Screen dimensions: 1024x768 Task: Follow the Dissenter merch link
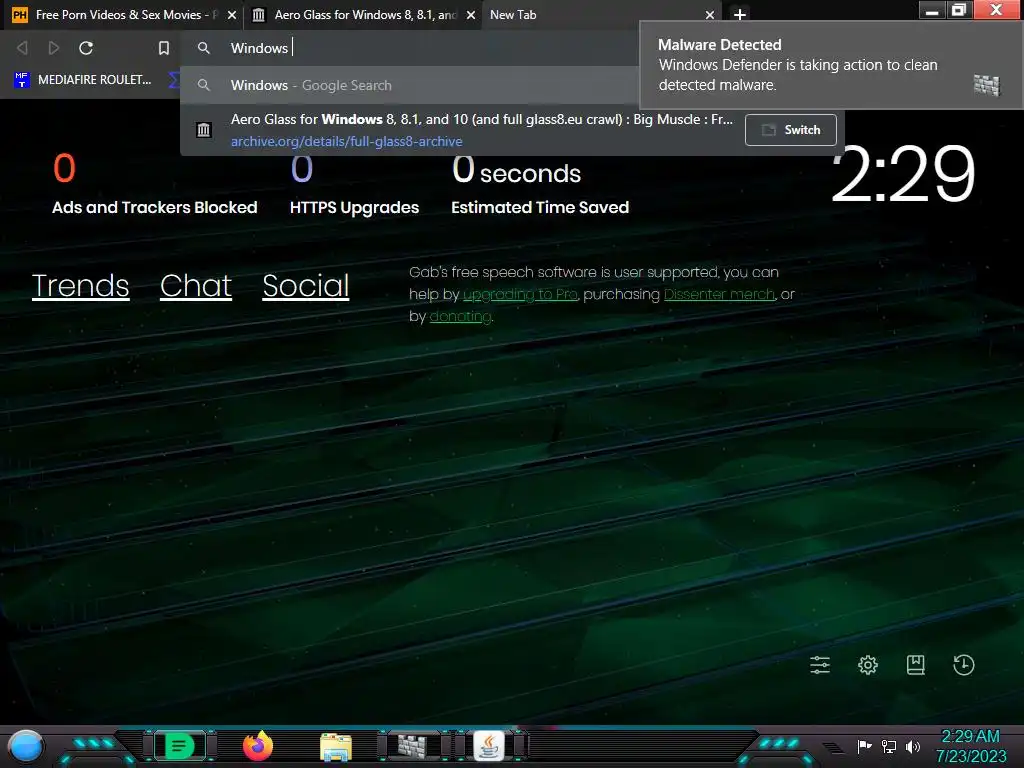coord(719,295)
